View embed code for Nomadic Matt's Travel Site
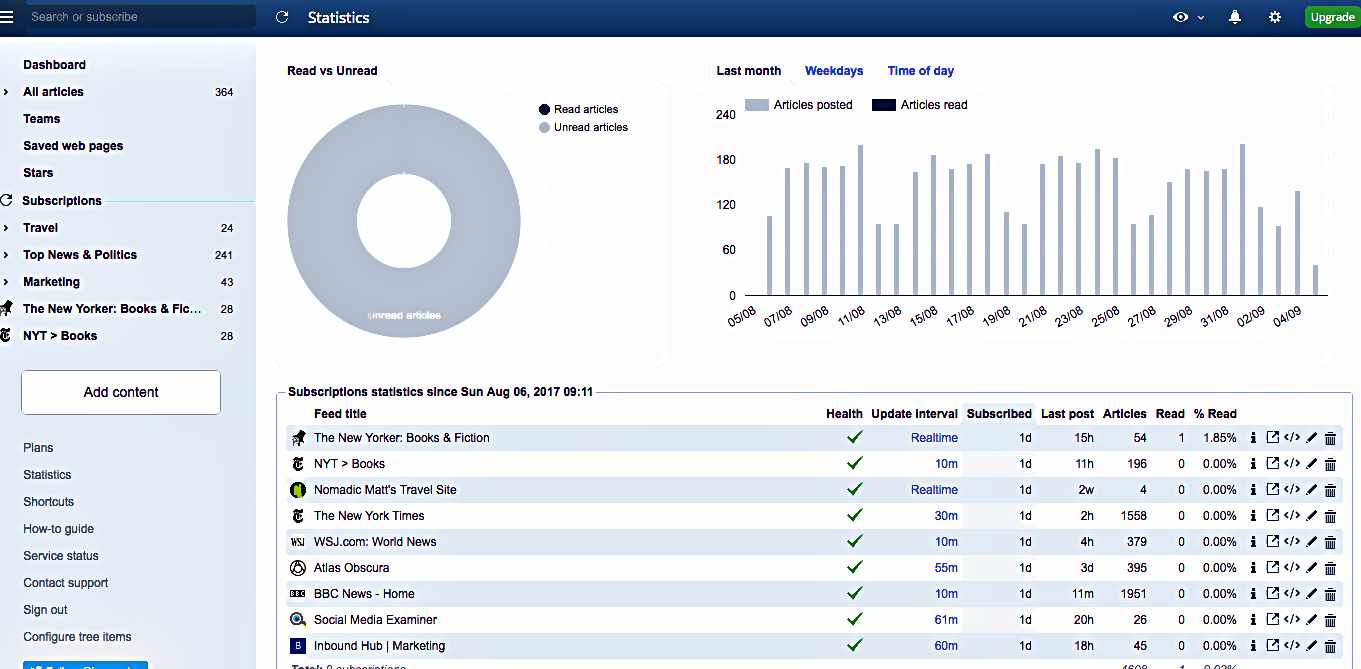This screenshot has height=669, width=1361. coord(1292,490)
